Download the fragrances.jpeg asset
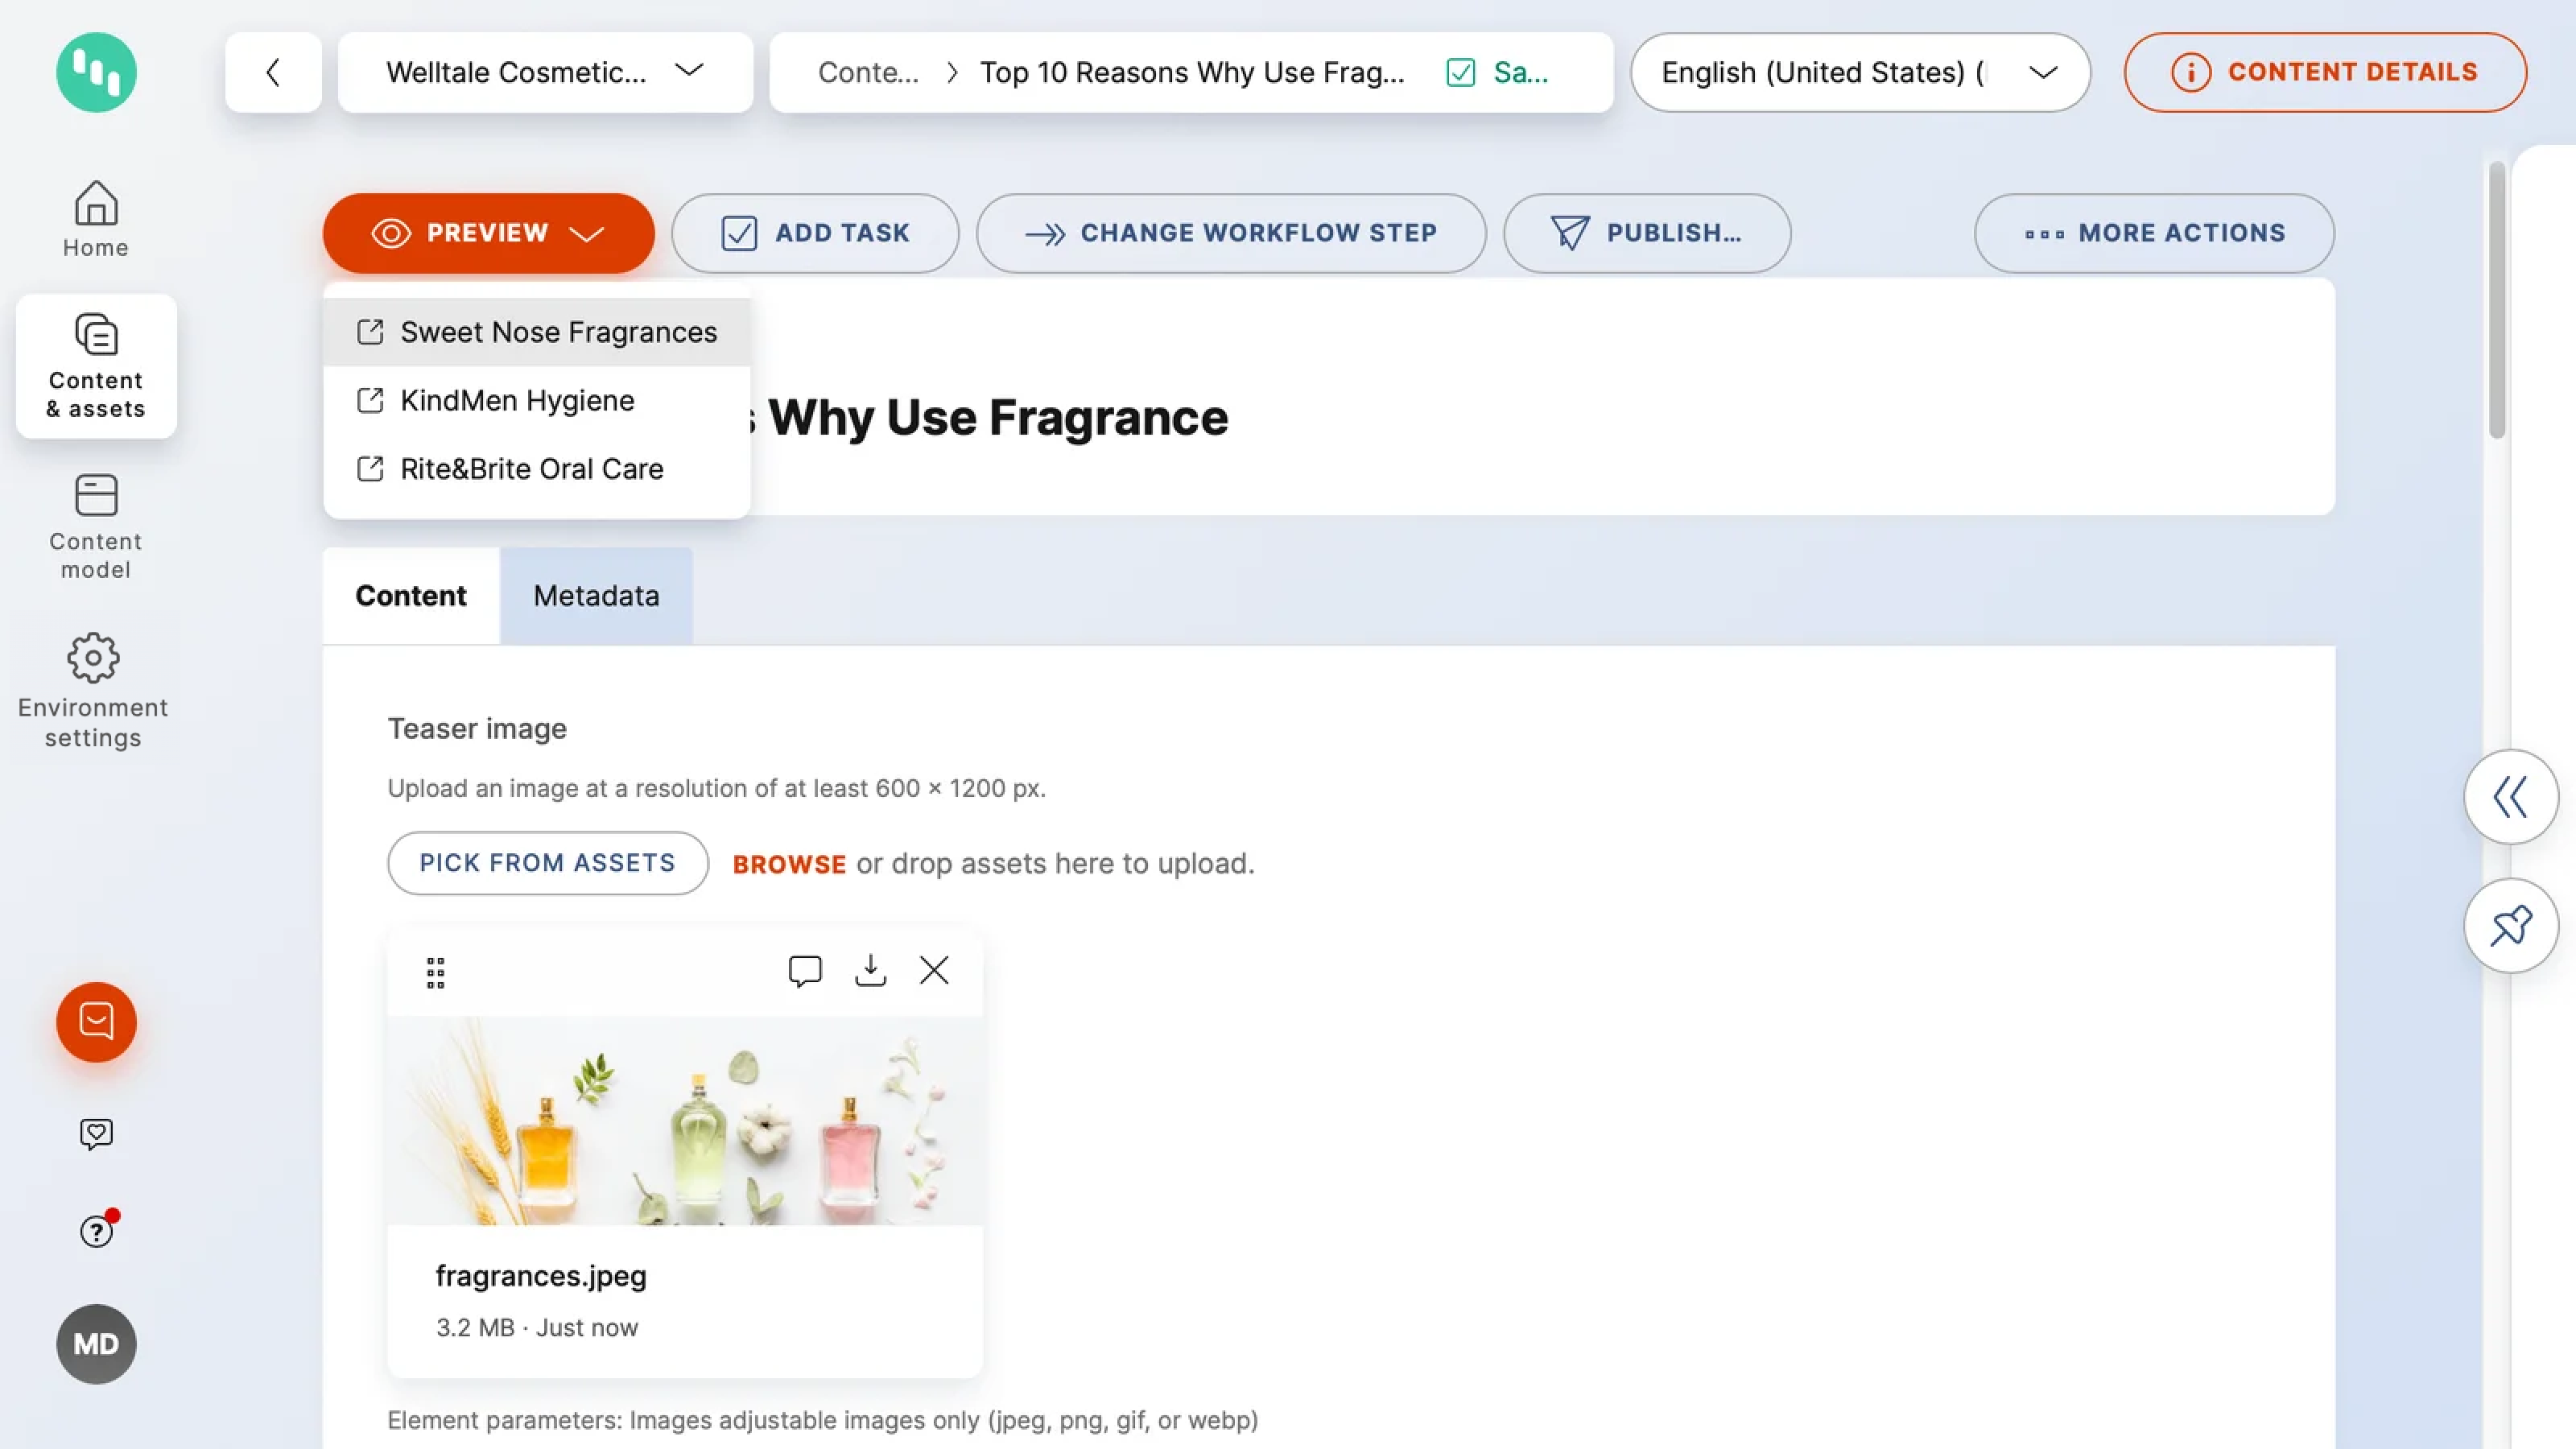 click(870, 970)
